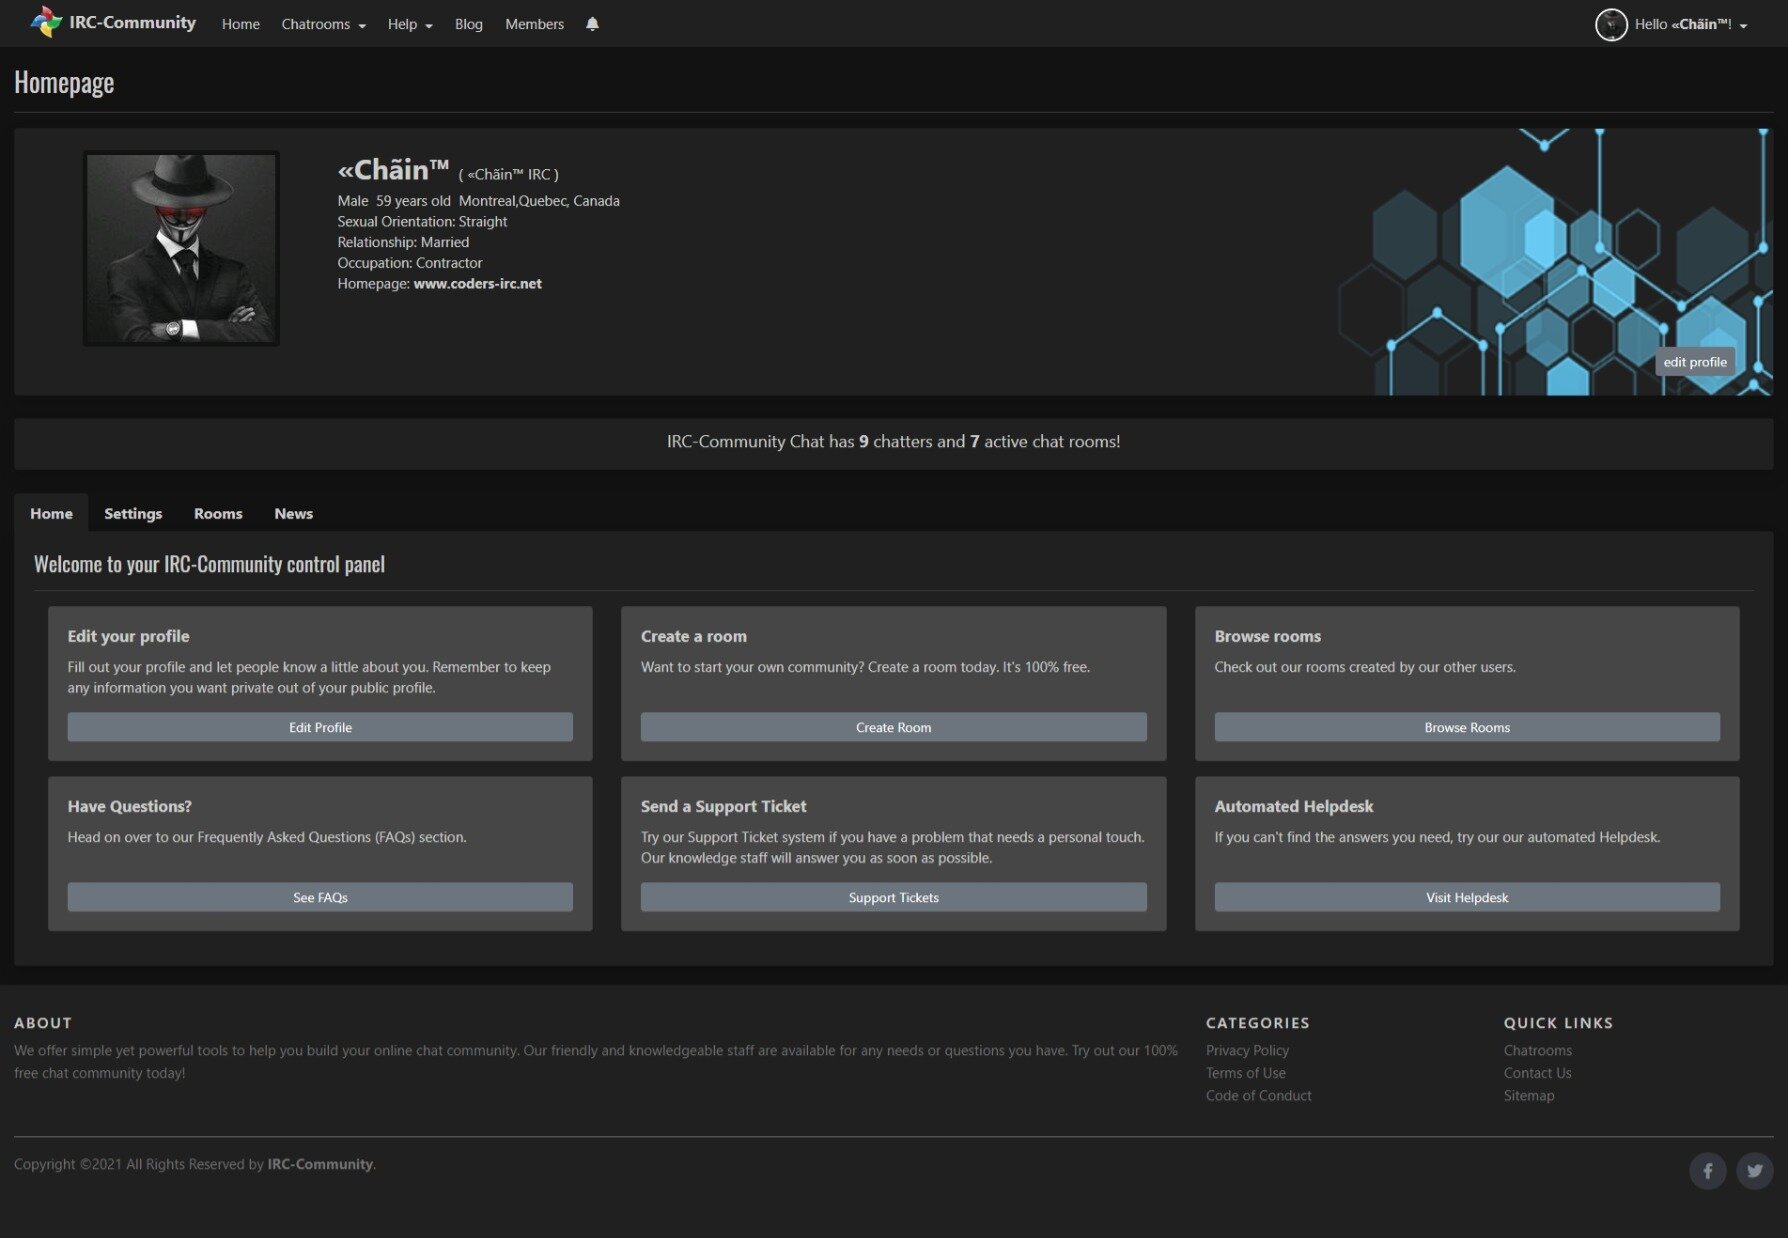Screen dimensions: 1788x1238
Task: Open the Facebook social icon
Action: [x=1707, y=1170]
